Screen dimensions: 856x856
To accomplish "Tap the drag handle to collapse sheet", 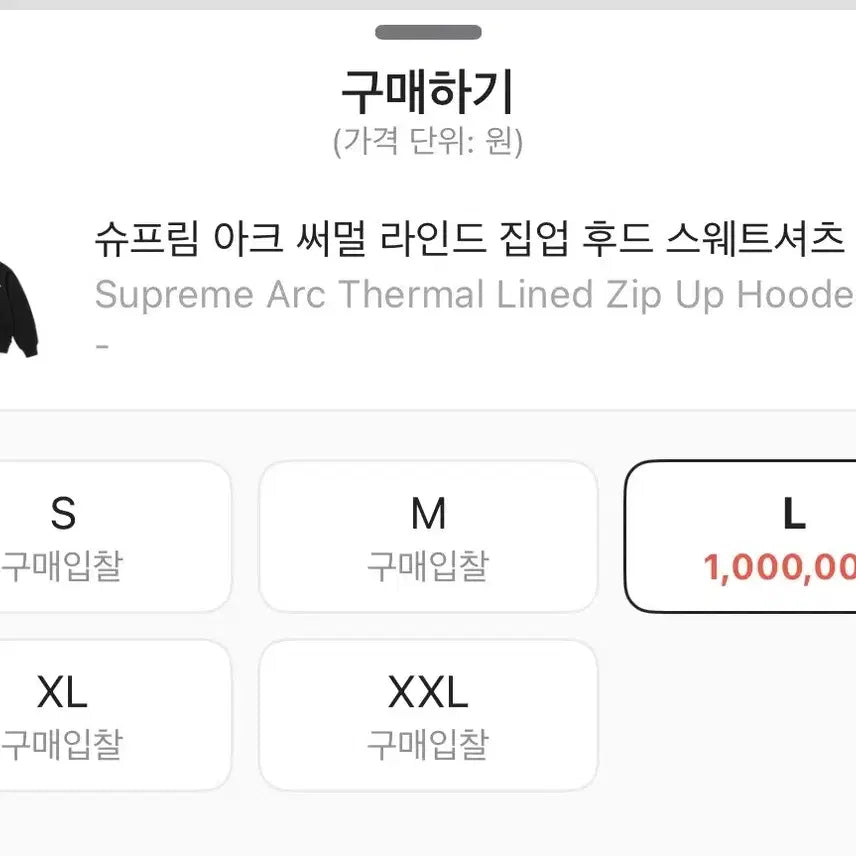I will point(428,30).
